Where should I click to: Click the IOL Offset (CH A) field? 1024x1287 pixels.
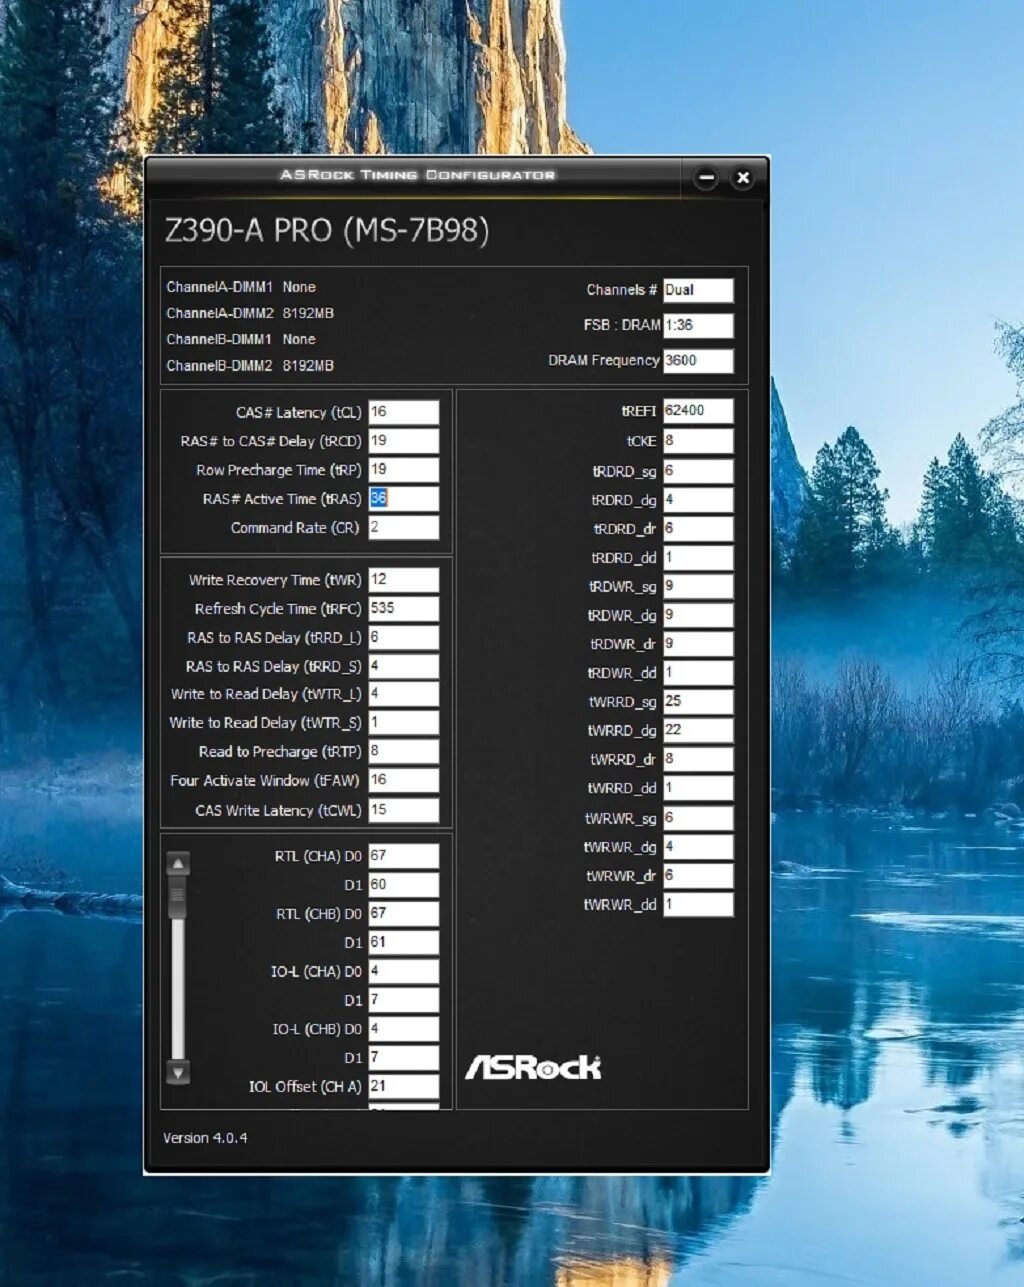pyautogui.click(x=404, y=1086)
